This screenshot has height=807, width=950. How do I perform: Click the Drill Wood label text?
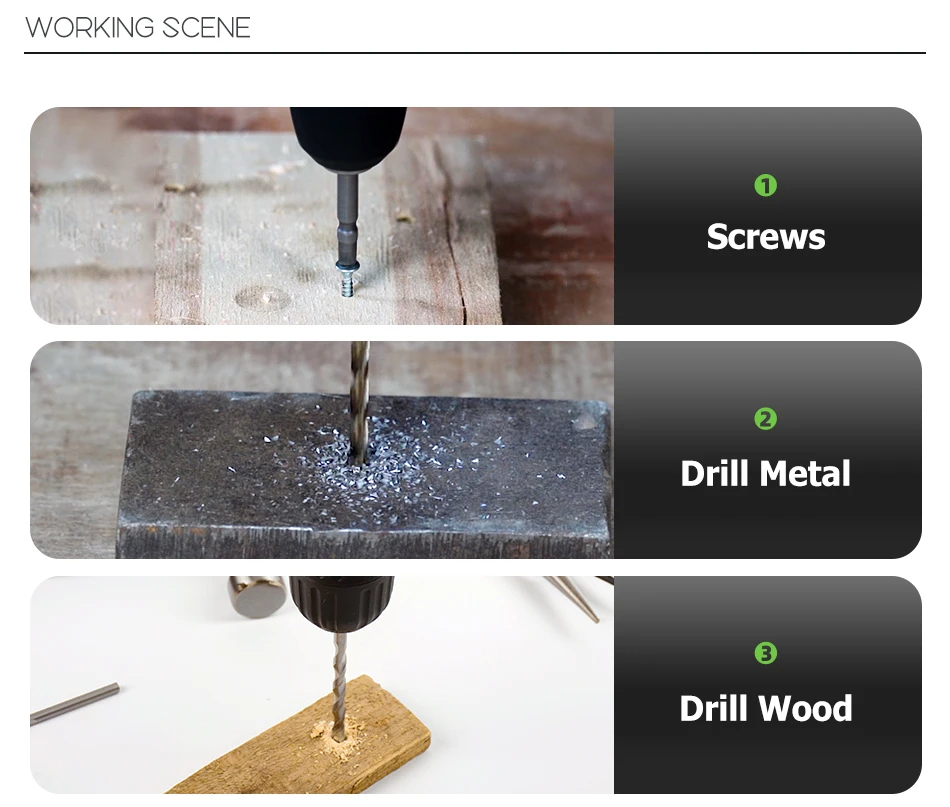765,708
